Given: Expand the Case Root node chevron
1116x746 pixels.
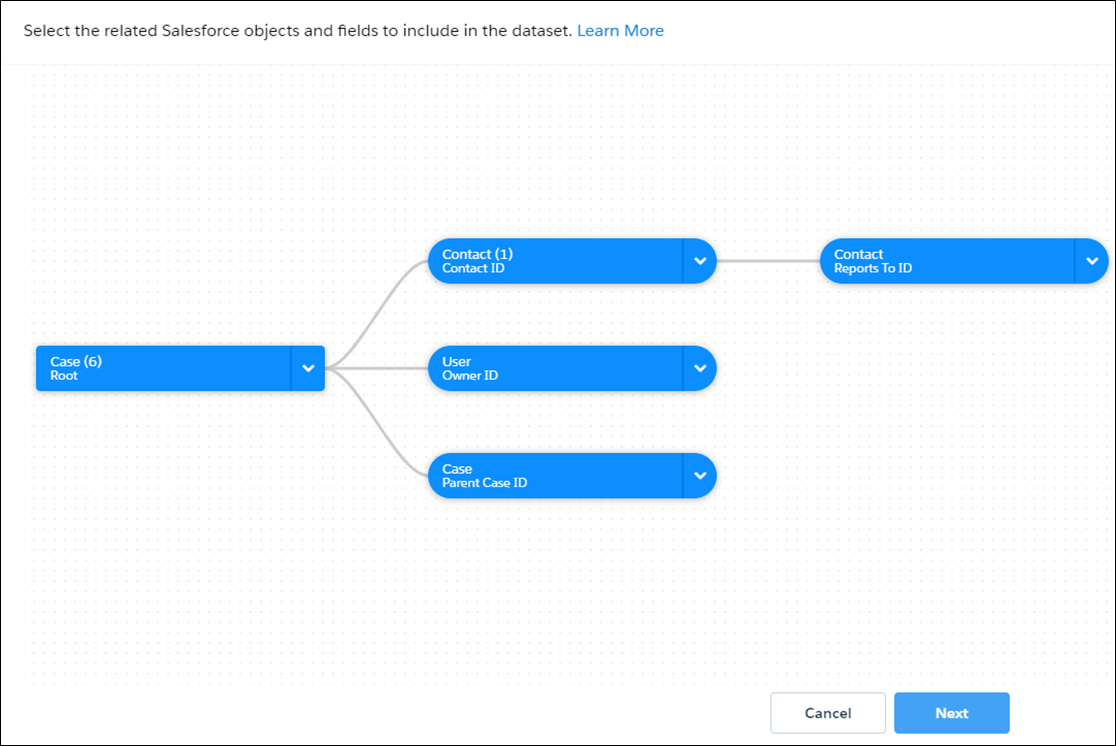Looking at the screenshot, I should (308, 368).
